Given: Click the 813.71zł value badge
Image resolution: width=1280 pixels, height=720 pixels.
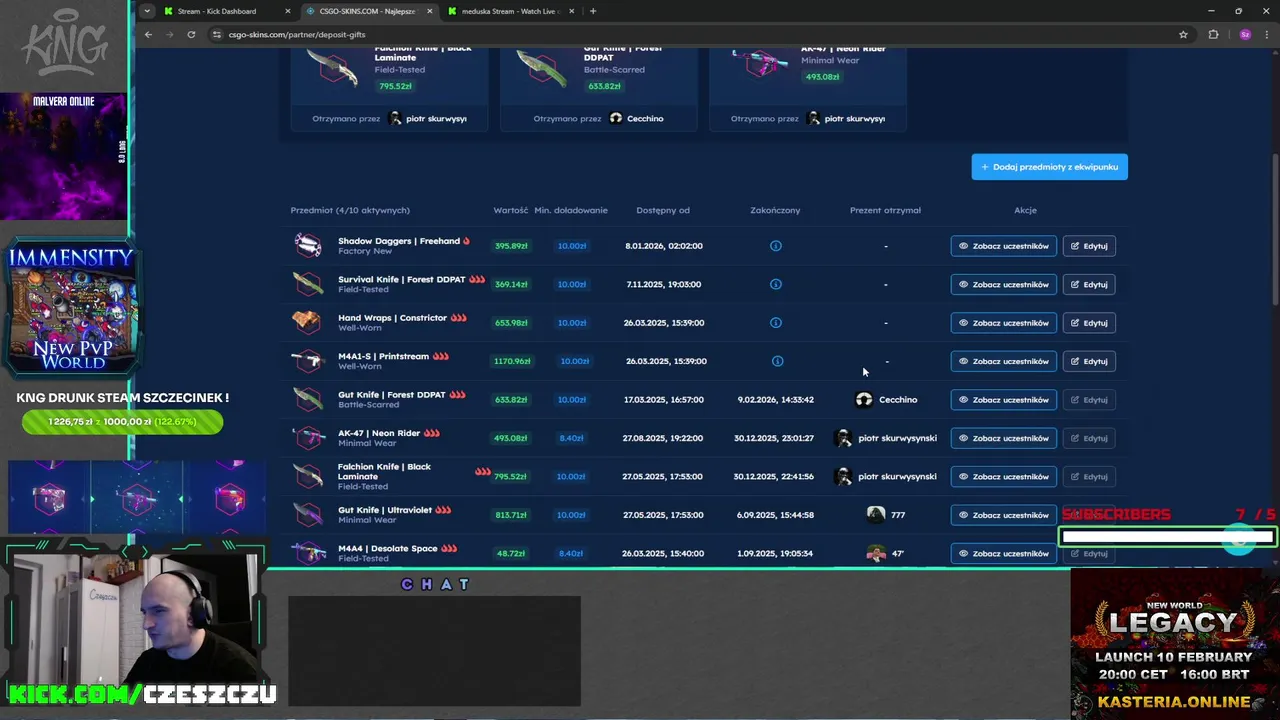Looking at the screenshot, I should (511, 515).
